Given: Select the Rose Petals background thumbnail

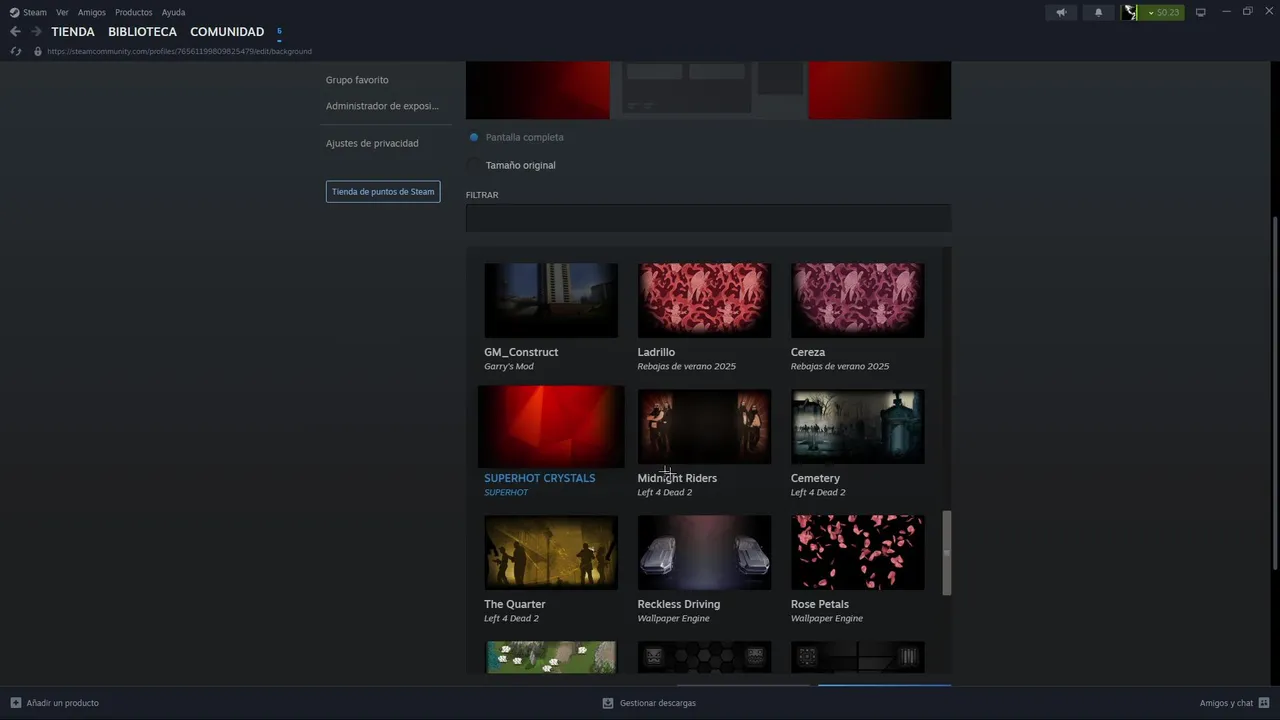Looking at the screenshot, I should point(857,552).
